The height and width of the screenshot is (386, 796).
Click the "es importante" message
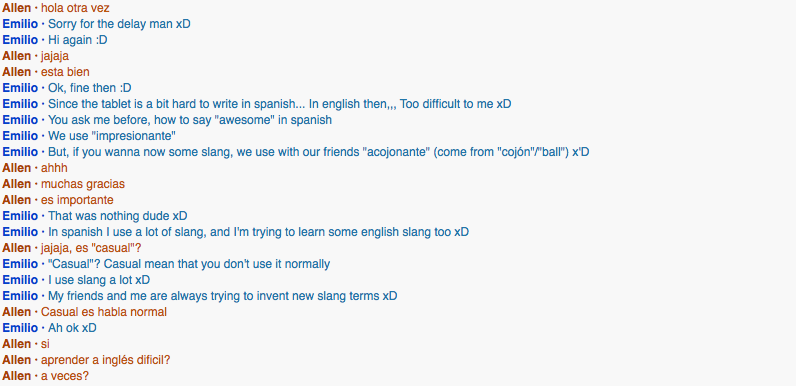[x=77, y=200]
